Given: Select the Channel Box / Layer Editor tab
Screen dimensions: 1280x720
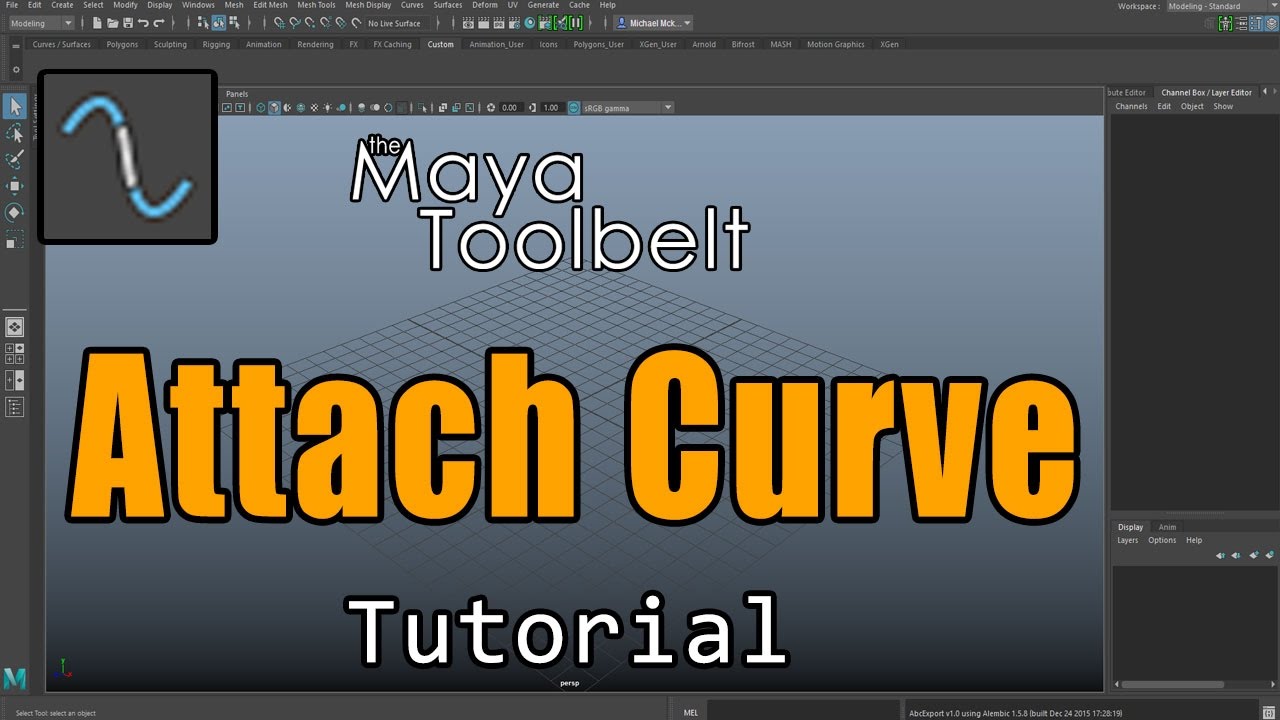Looking at the screenshot, I should tap(1206, 92).
